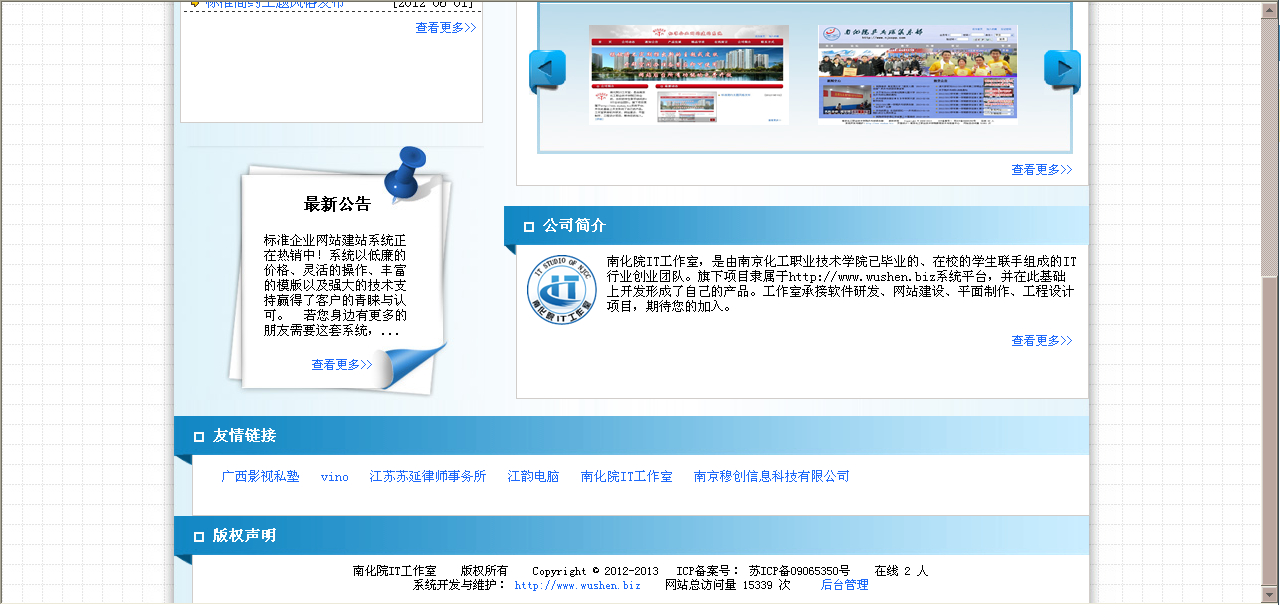Click the square icon beside 公司简介

[529, 227]
